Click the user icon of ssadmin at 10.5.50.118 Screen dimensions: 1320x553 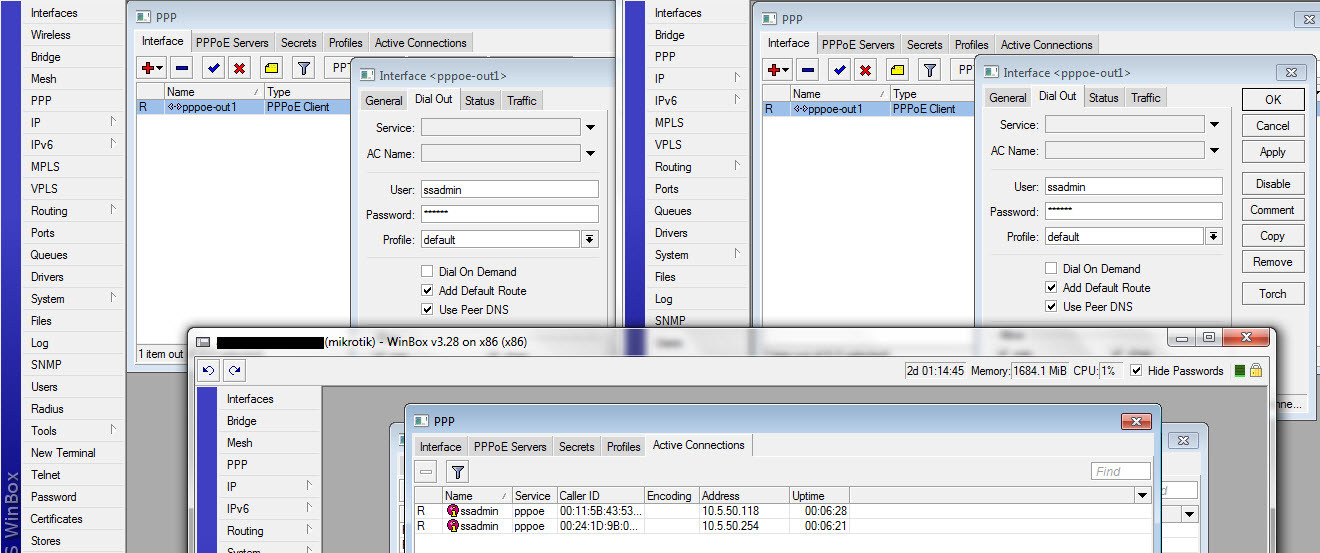pos(453,511)
